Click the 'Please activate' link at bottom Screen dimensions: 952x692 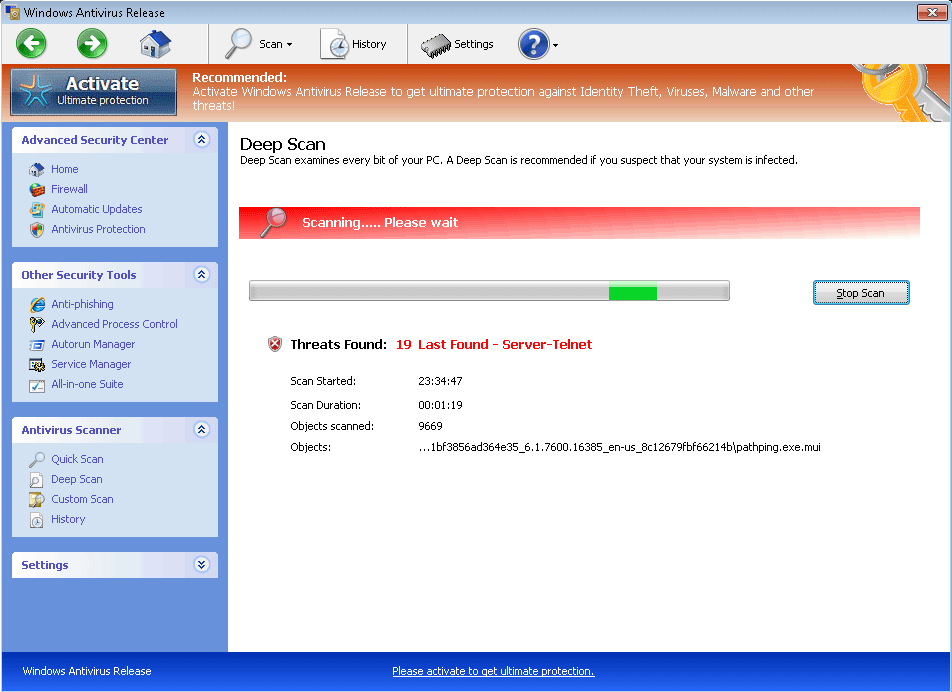493,671
